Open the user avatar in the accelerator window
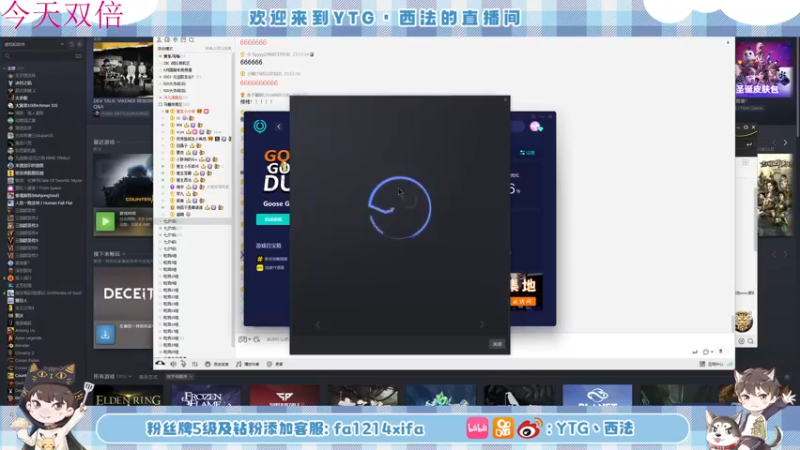 (x=535, y=127)
